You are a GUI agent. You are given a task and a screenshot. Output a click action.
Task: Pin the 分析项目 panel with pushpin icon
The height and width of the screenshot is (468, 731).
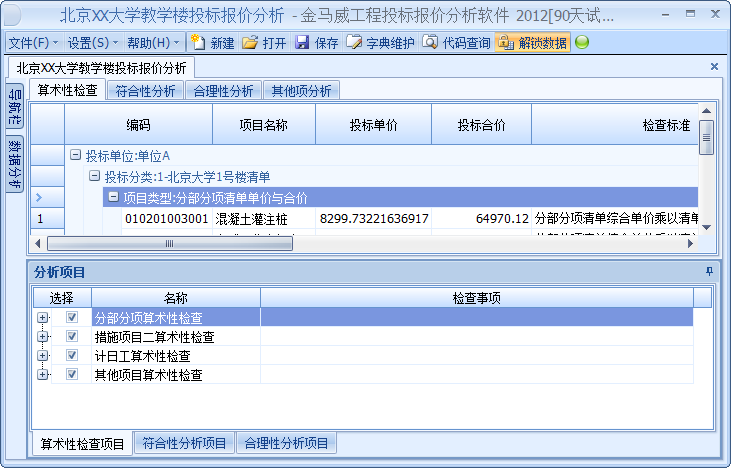click(710, 271)
